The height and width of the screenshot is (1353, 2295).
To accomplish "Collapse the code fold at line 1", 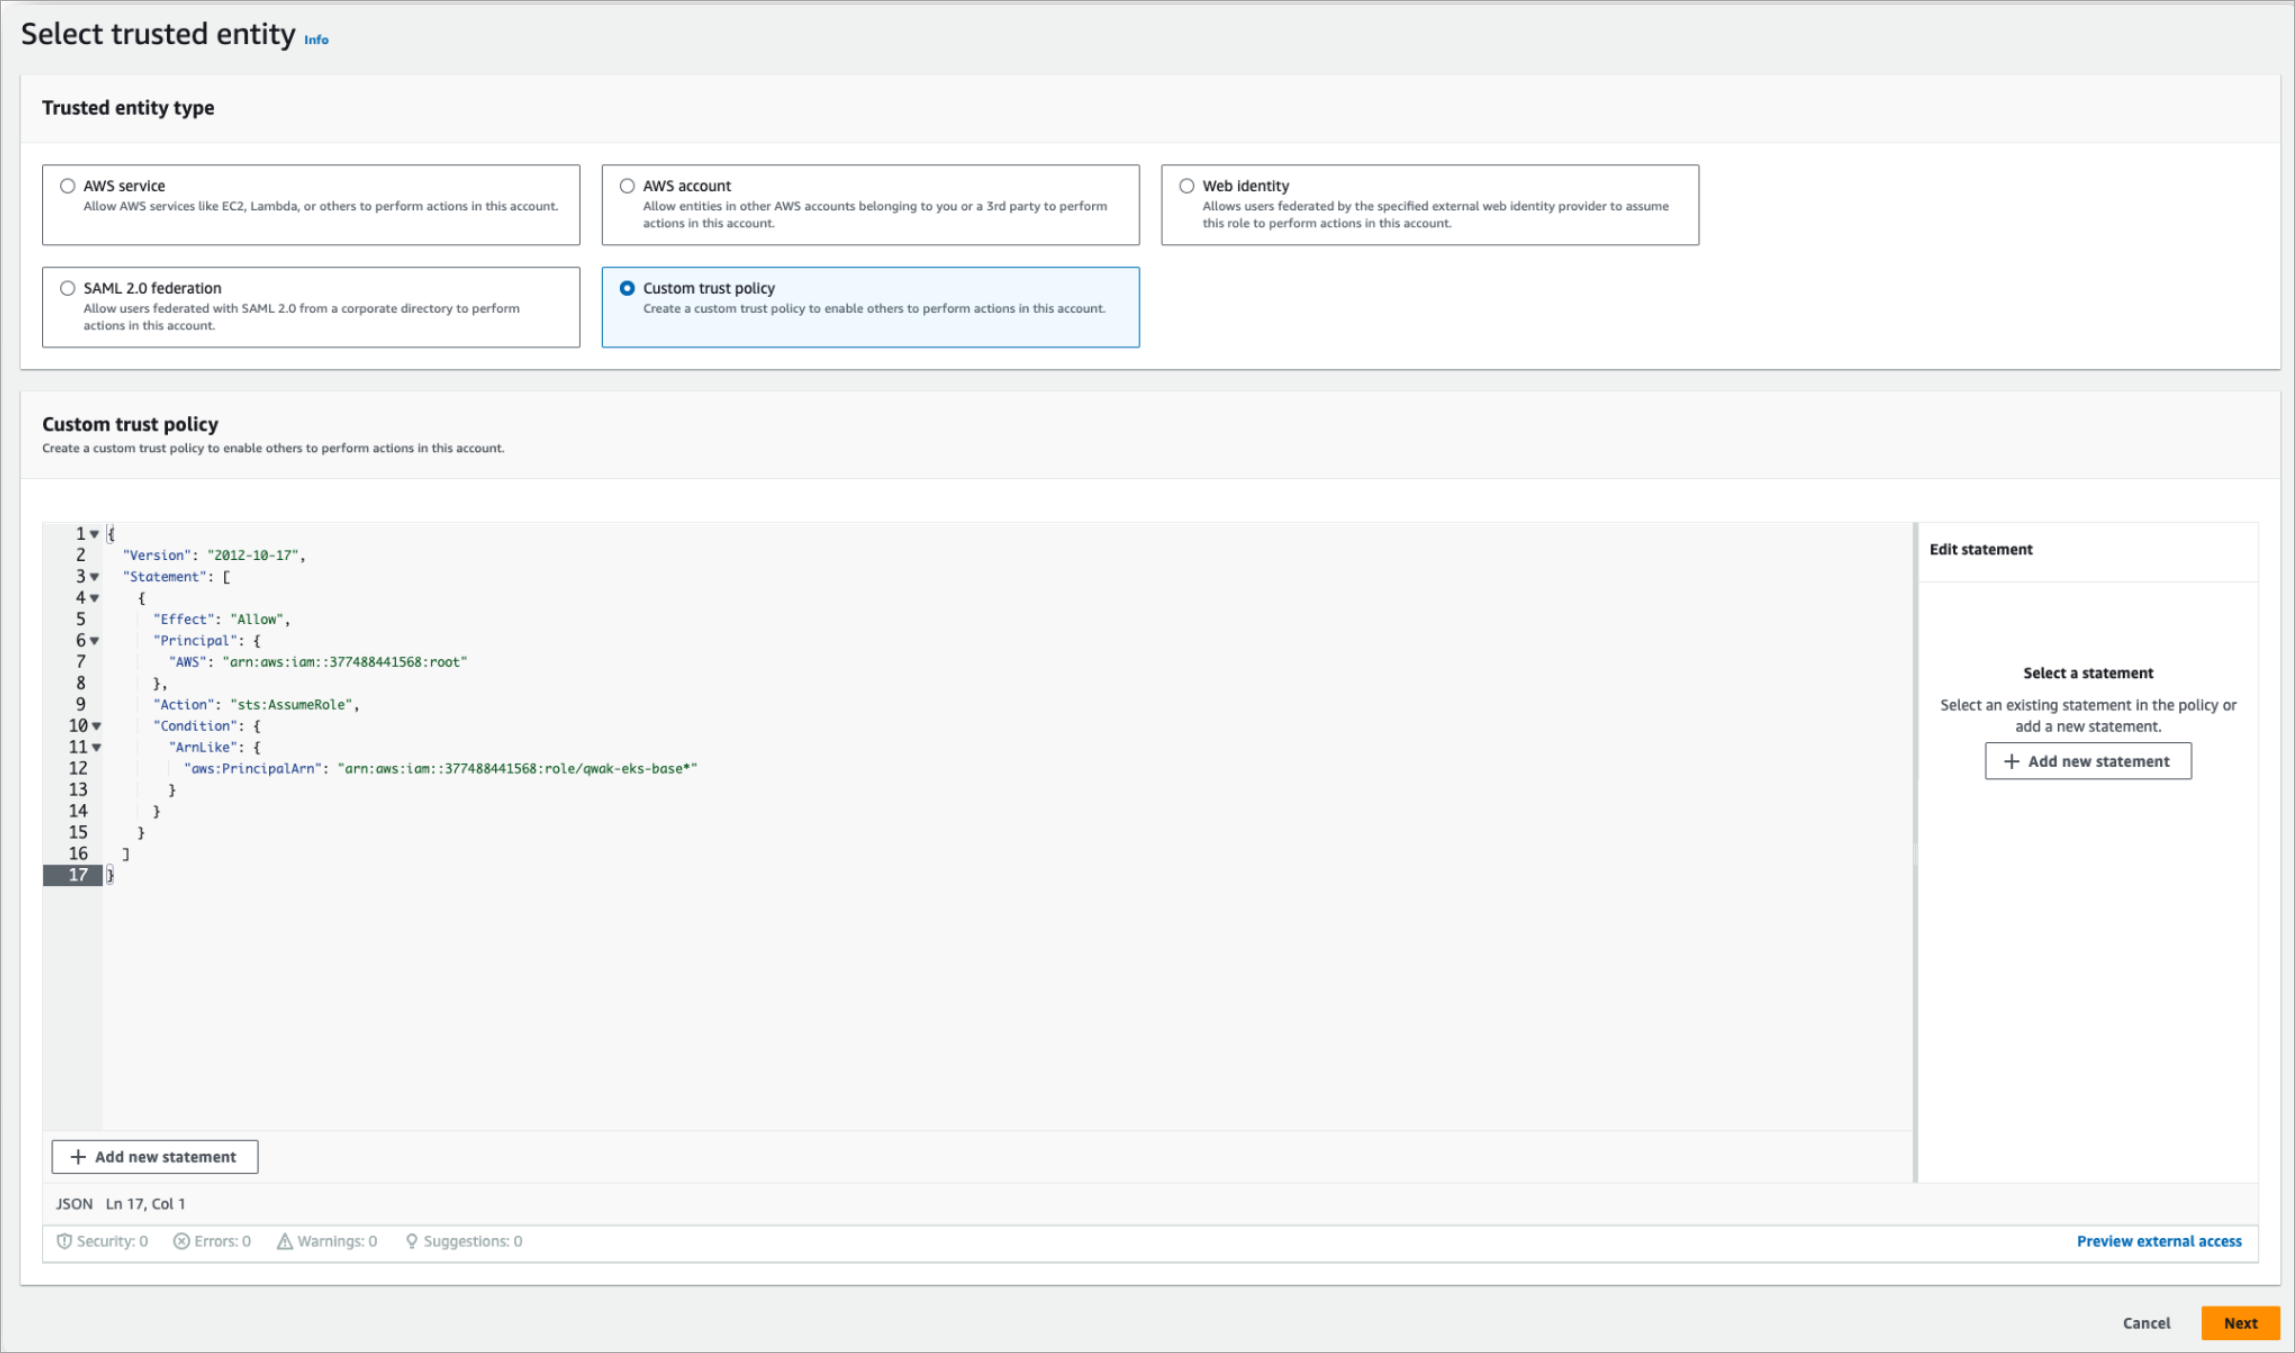I will coord(95,534).
